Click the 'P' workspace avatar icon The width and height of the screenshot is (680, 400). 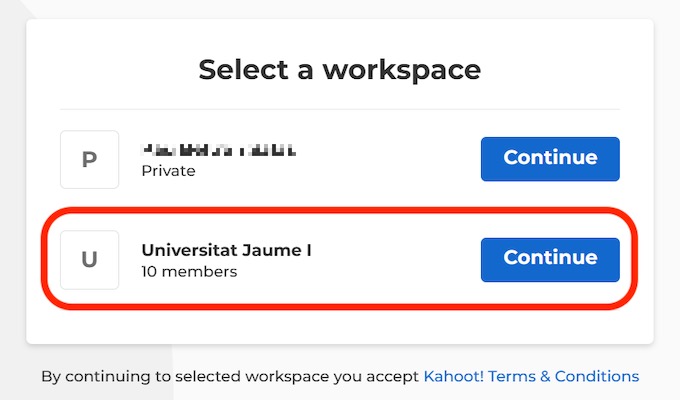(89, 160)
